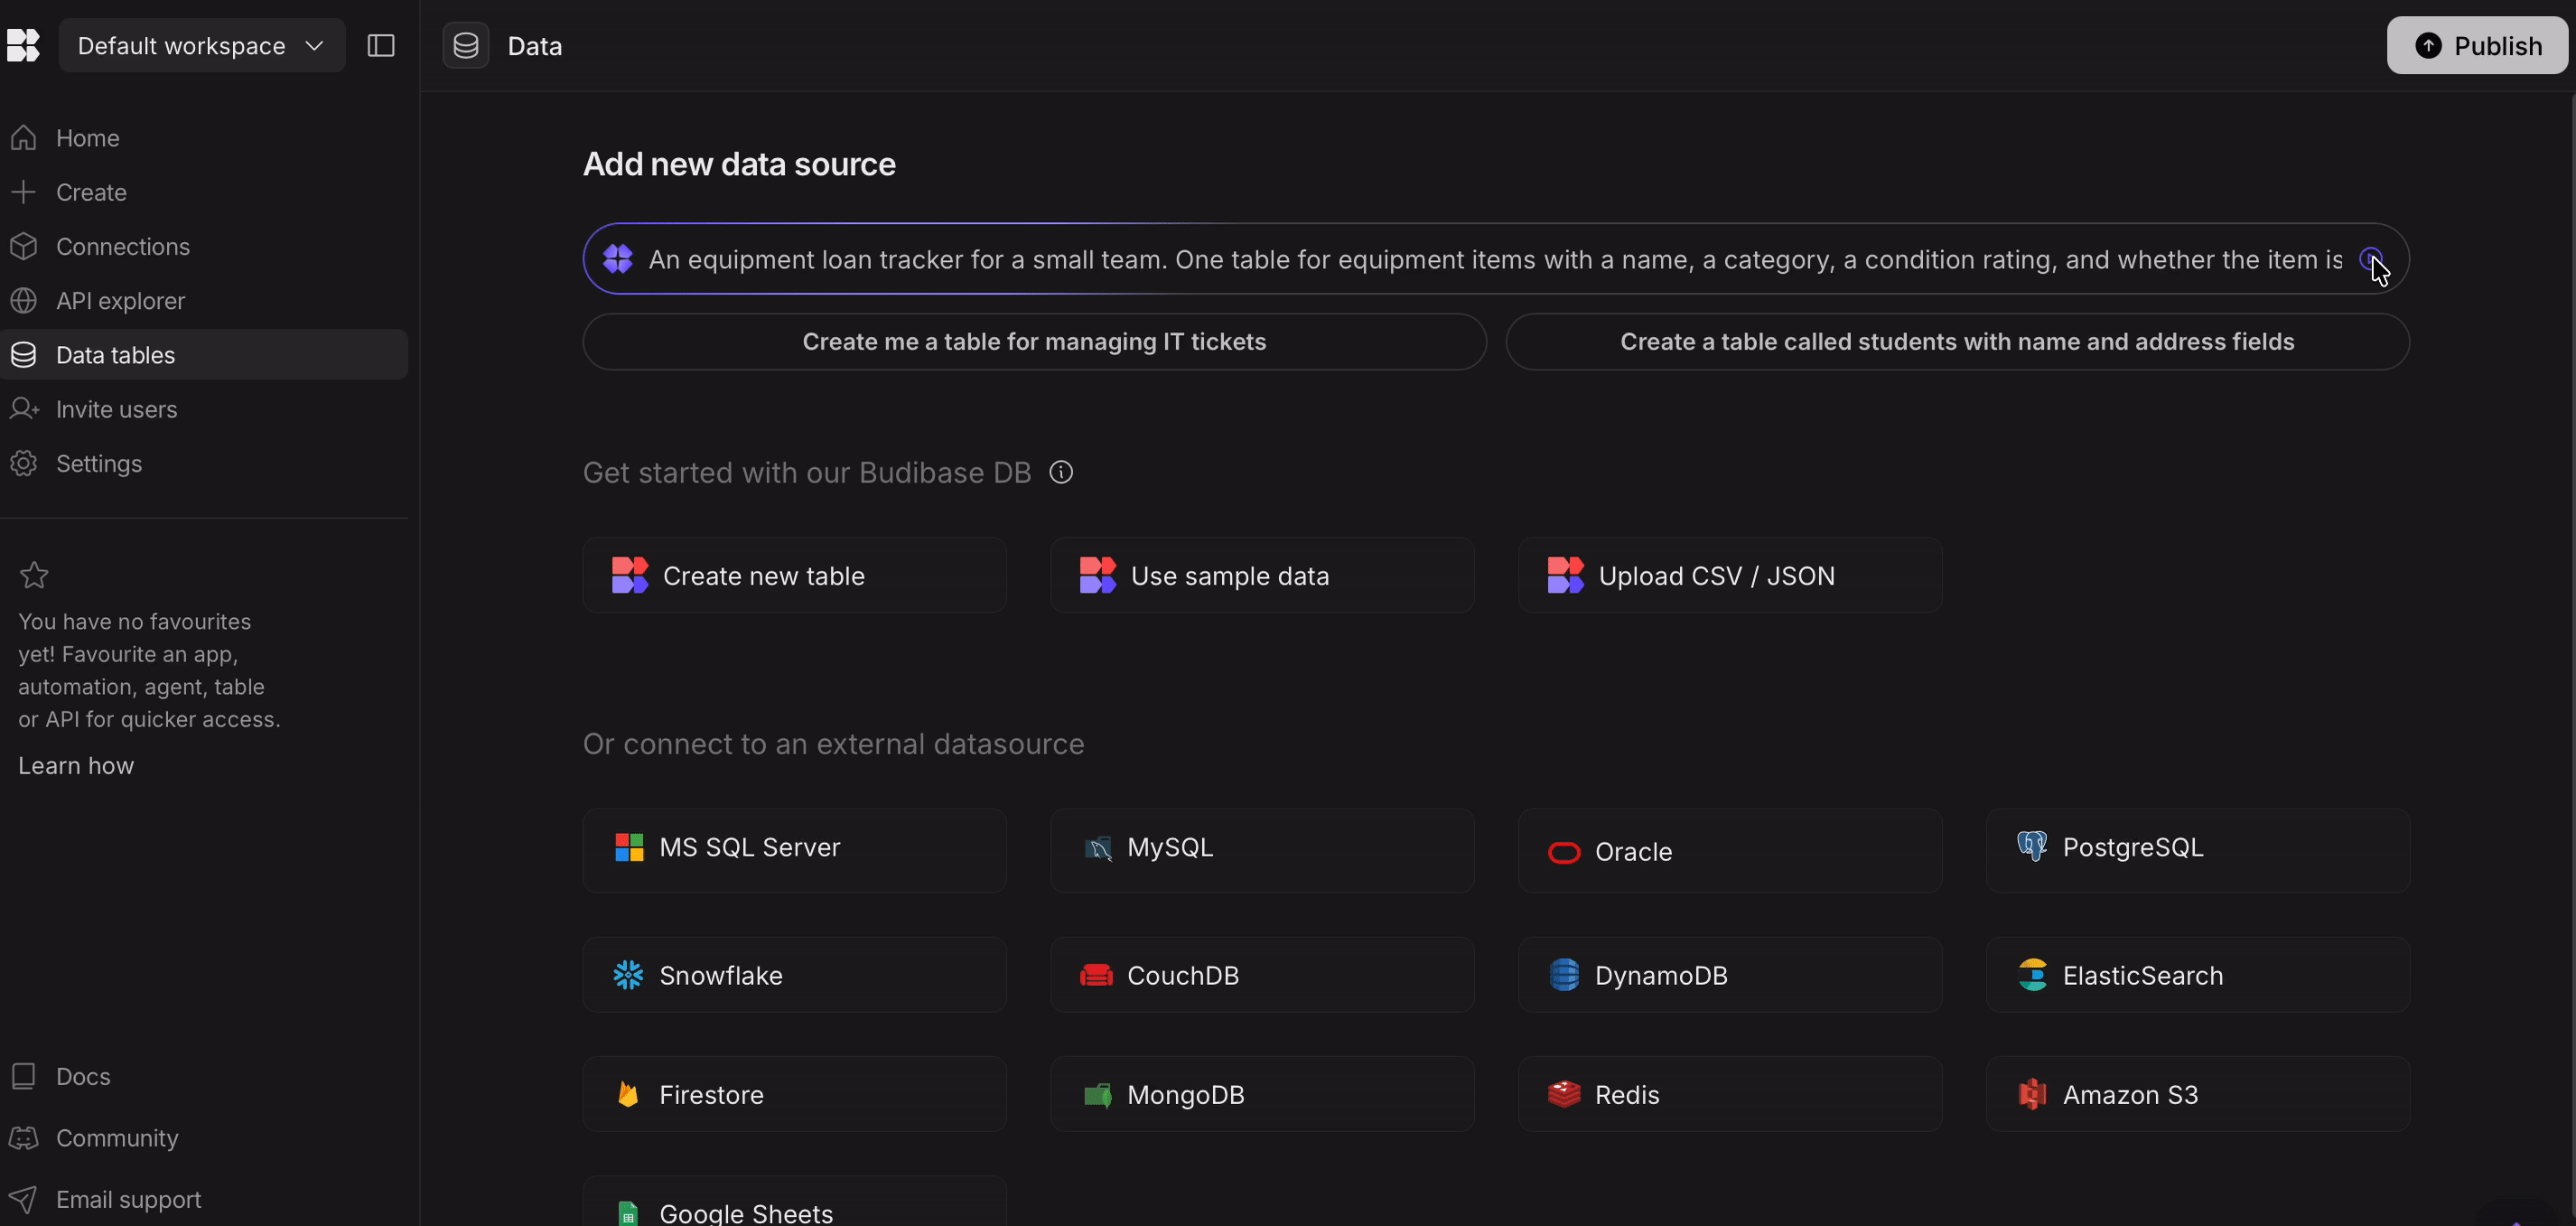This screenshot has height=1226, width=2576.
Task: Click the Connections cube icon
Action: (x=24, y=246)
